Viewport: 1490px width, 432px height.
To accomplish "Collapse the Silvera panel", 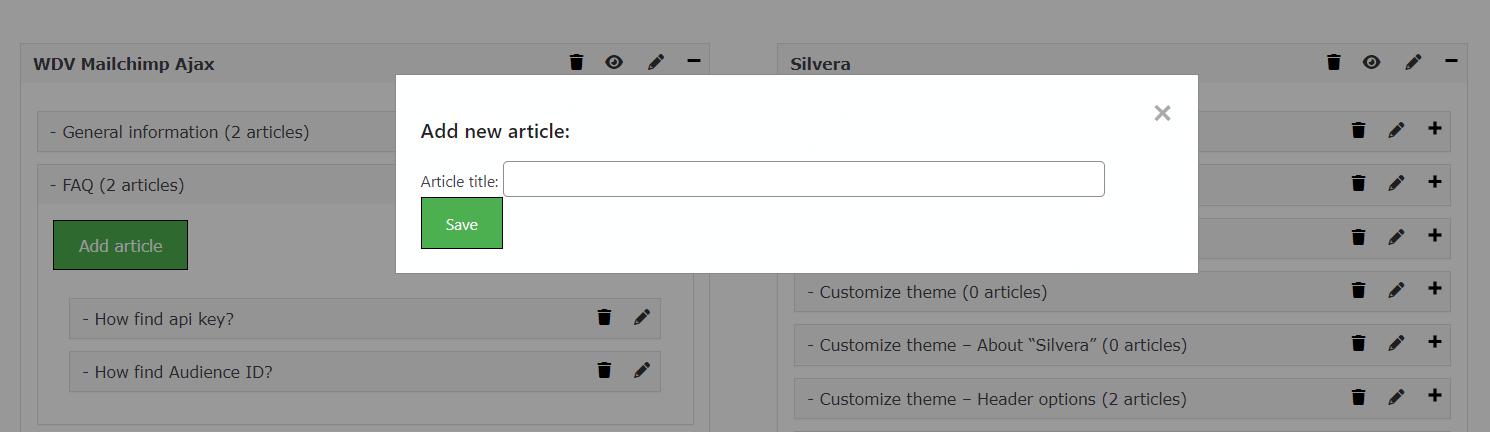I will (x=1451, y=62).
